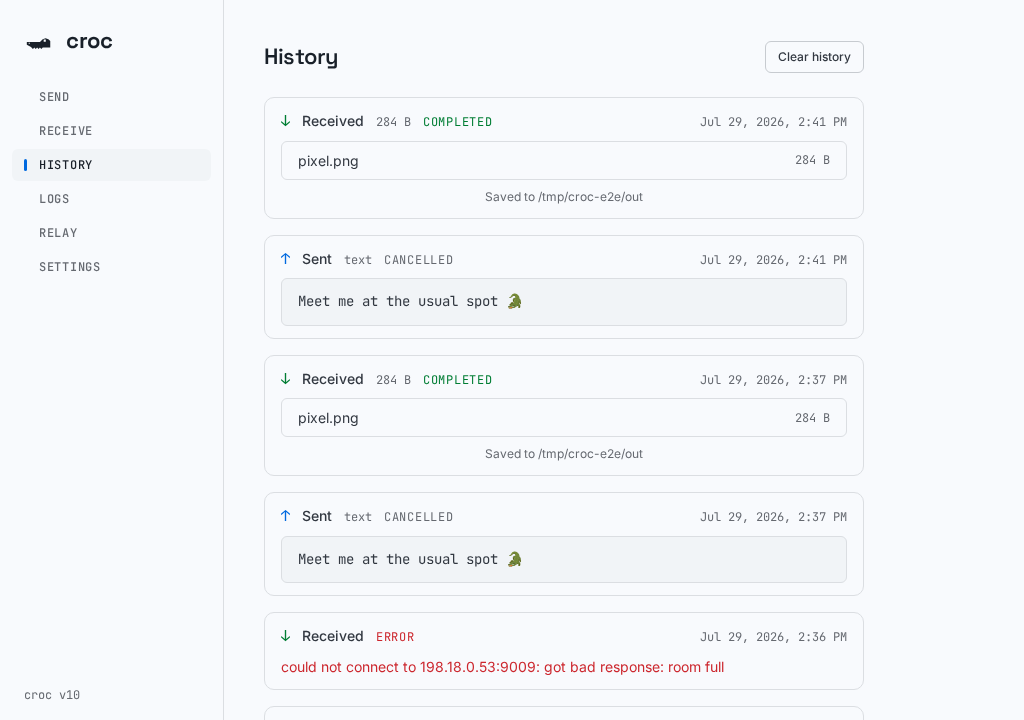Select pixel.png file row received at 2:37 PM
Image resolution: width=1024 pixels, height=720 pixels.
(x=564, y=417)
